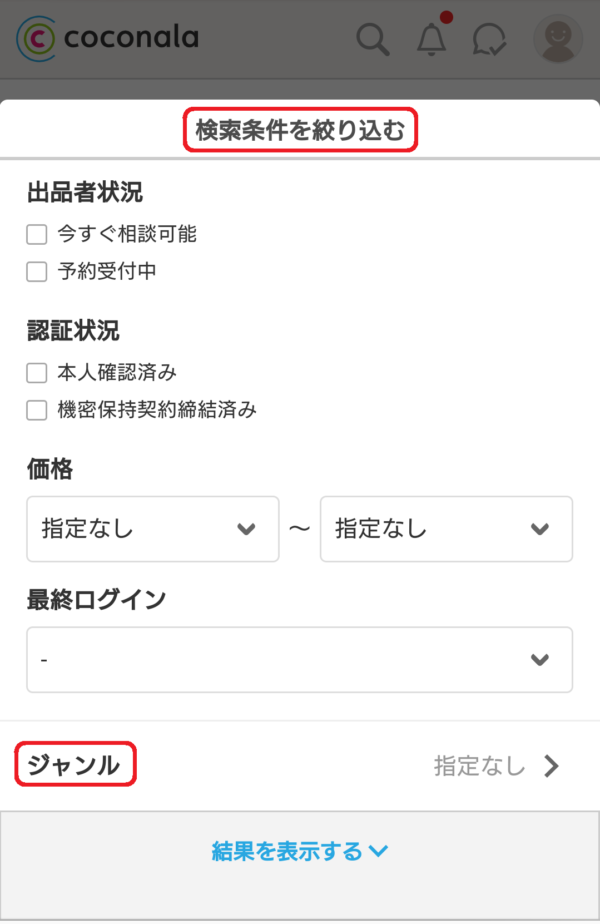
Task: Click 指定なし next to ジャンル
Action: click(479, 766)
